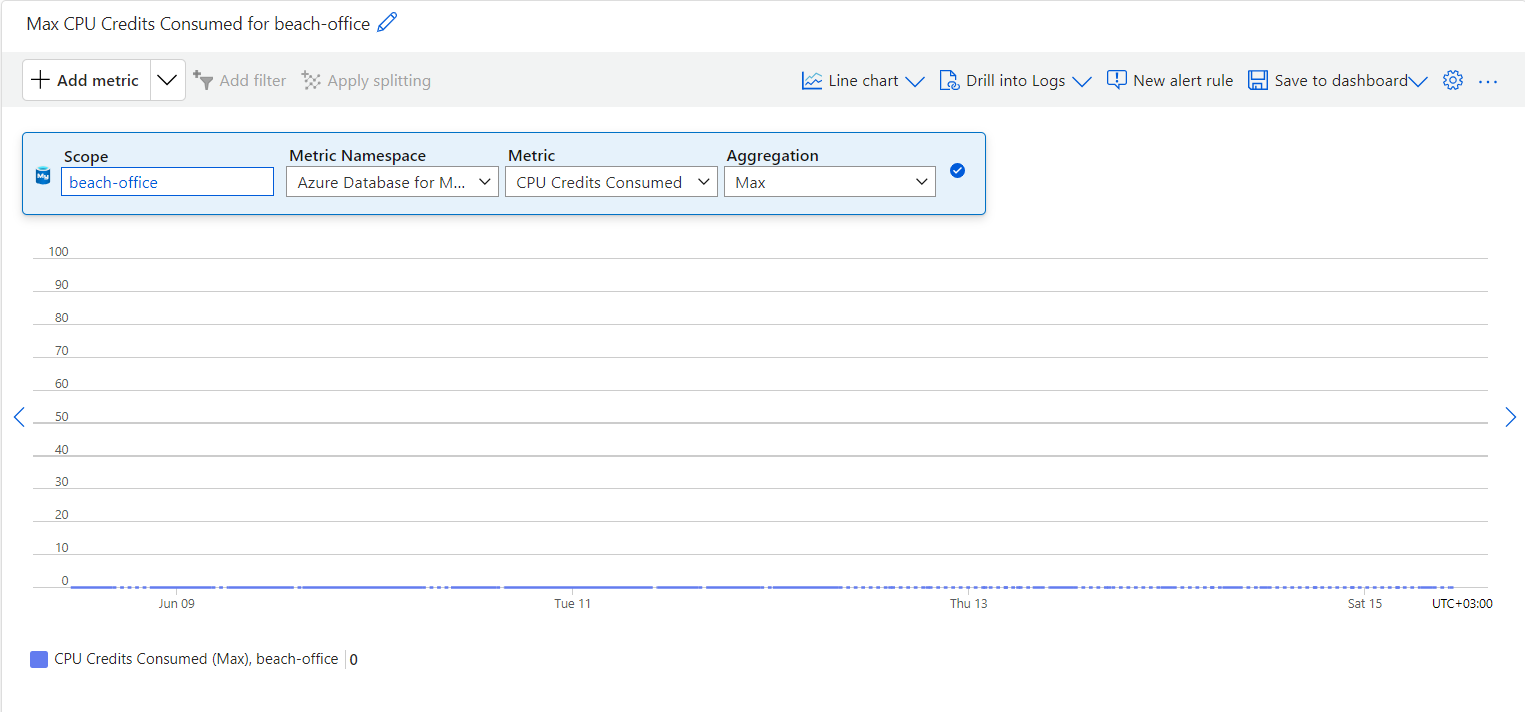Screen dimensions: 1525x712
Task: Edit chart title with pencil icon
Action: [x=387, y=23]
